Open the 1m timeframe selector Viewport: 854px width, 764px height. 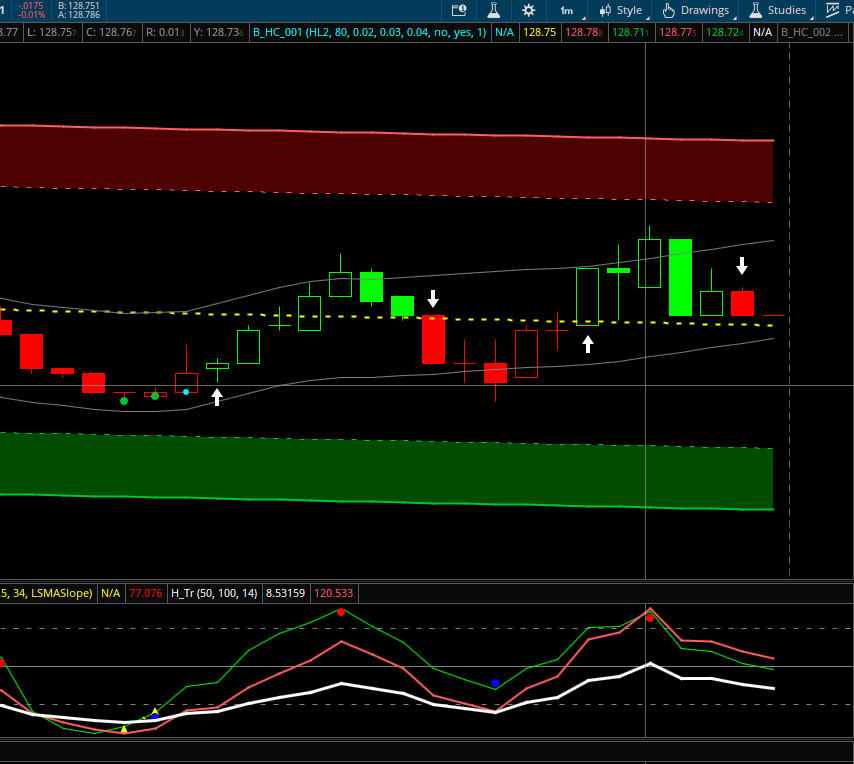pos(566,10)
